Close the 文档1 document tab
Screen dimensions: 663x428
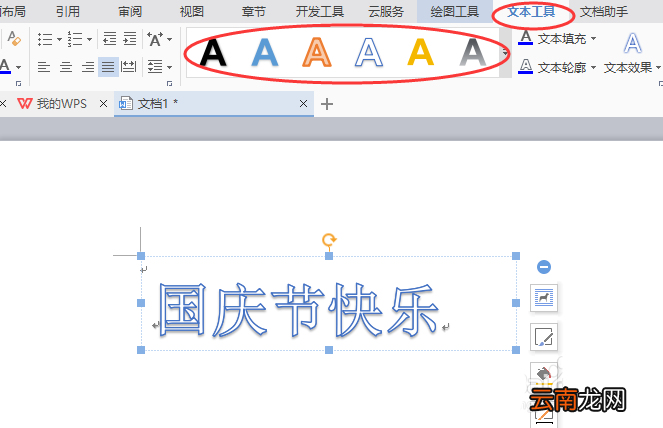tap(303, 104)
